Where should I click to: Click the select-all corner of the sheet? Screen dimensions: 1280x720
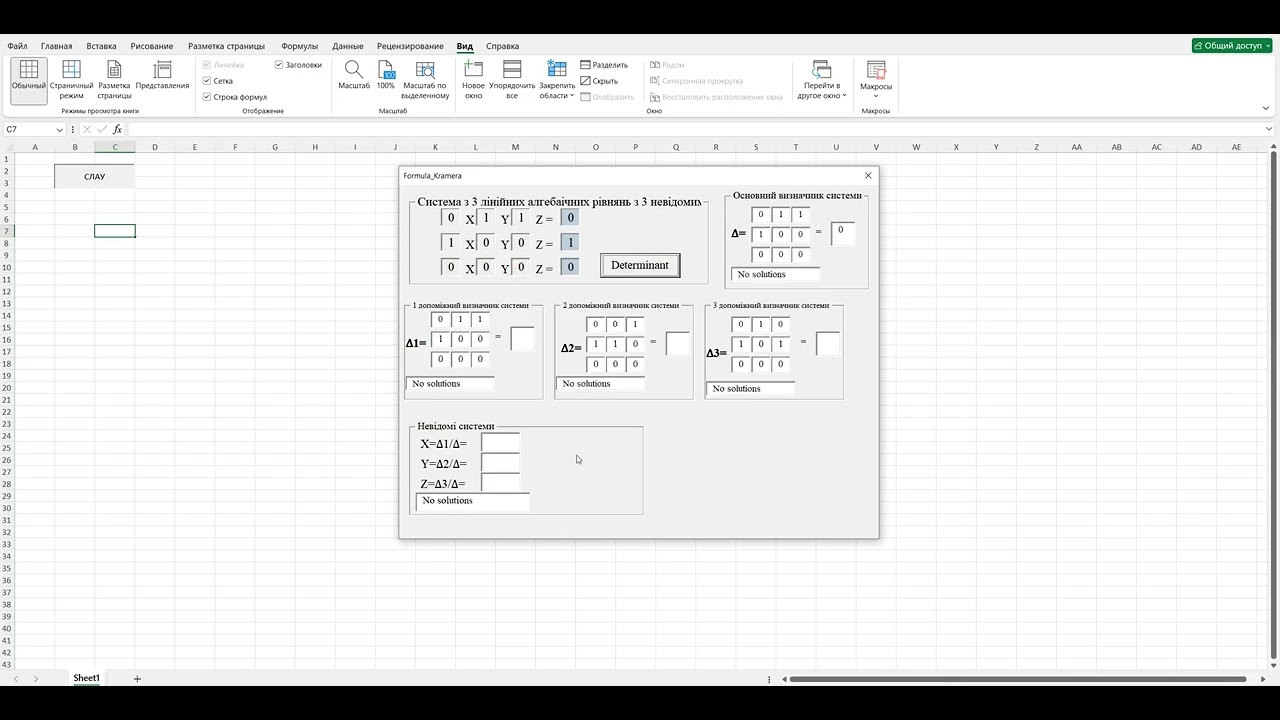pyautogui.click(x=6, y=147)
